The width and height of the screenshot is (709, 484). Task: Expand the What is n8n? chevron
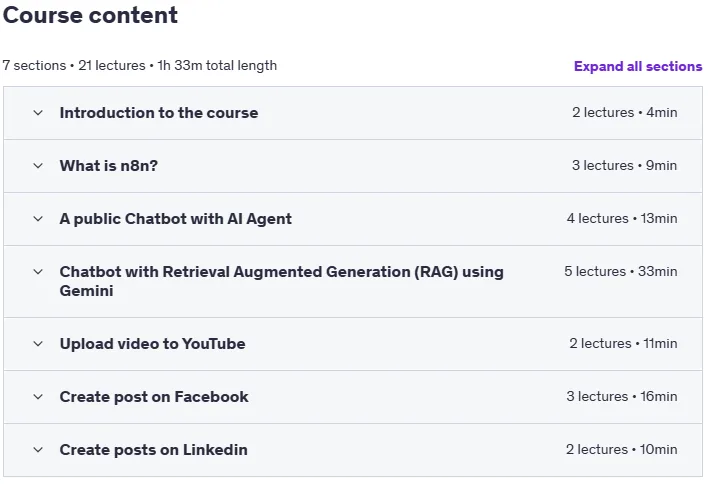coord(38,166)
